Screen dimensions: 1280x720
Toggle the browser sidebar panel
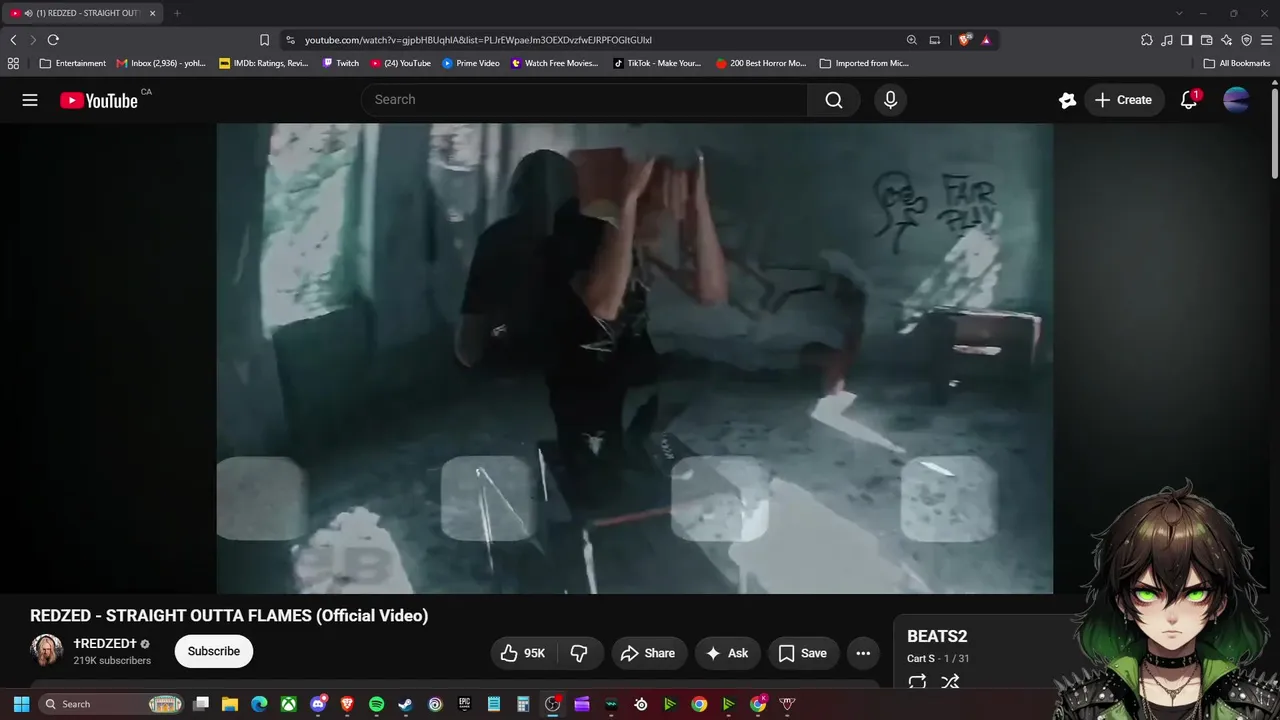(x=1186, y=40)
